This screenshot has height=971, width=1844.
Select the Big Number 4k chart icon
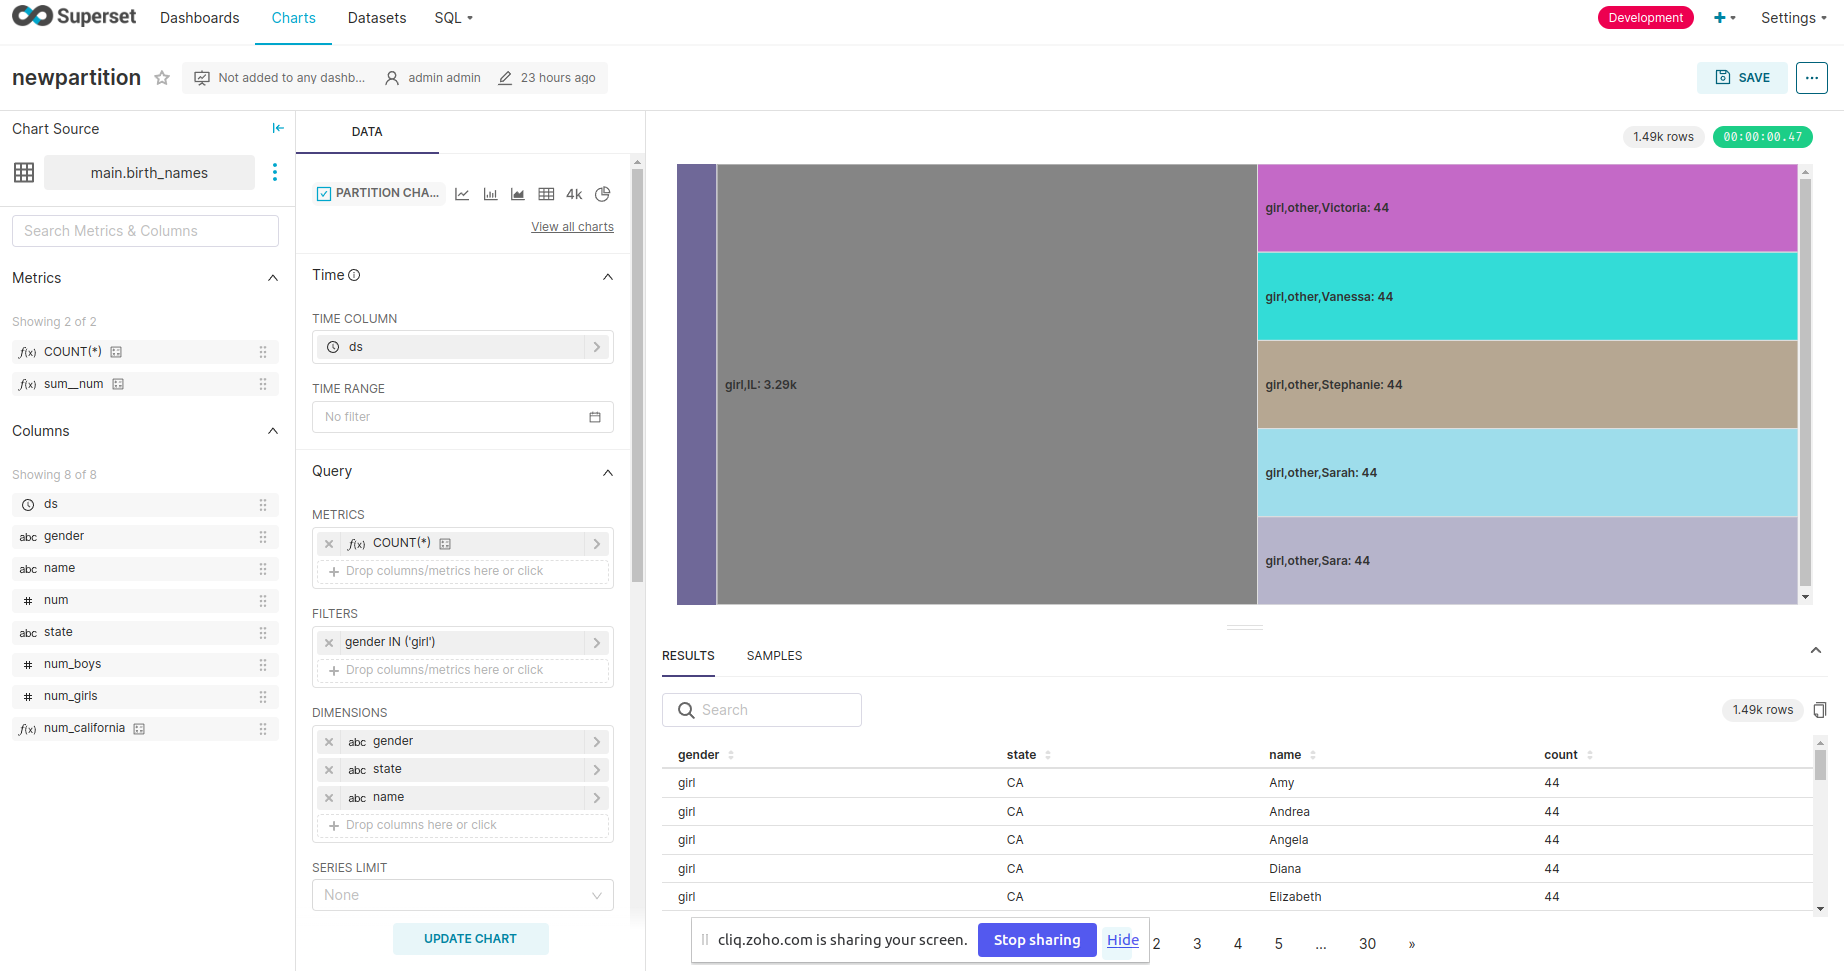(x=573, y=193)
